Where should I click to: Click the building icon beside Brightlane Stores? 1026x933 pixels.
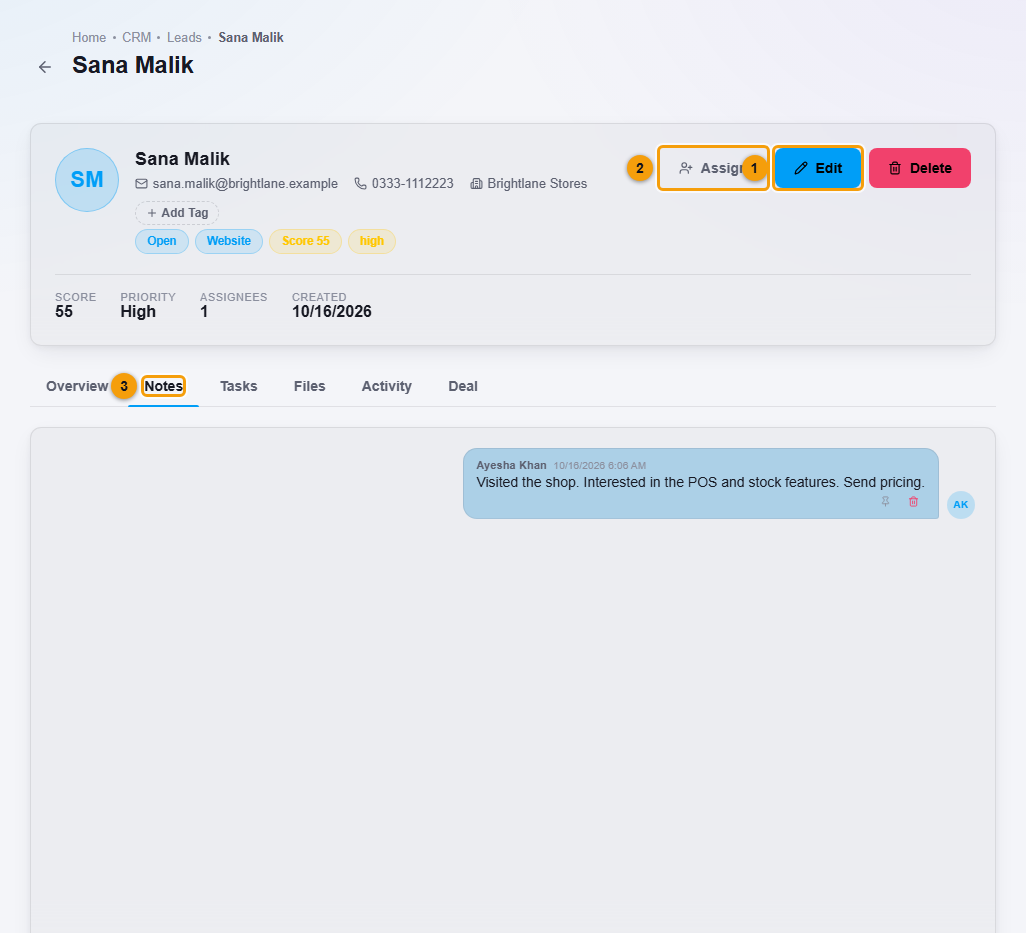(x=476, y=184)
